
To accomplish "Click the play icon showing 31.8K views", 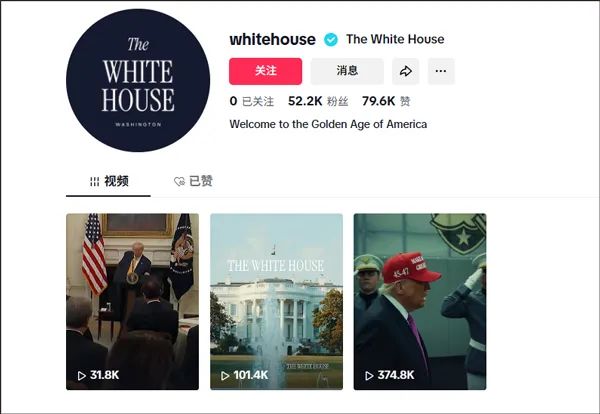I will point(82,376).
